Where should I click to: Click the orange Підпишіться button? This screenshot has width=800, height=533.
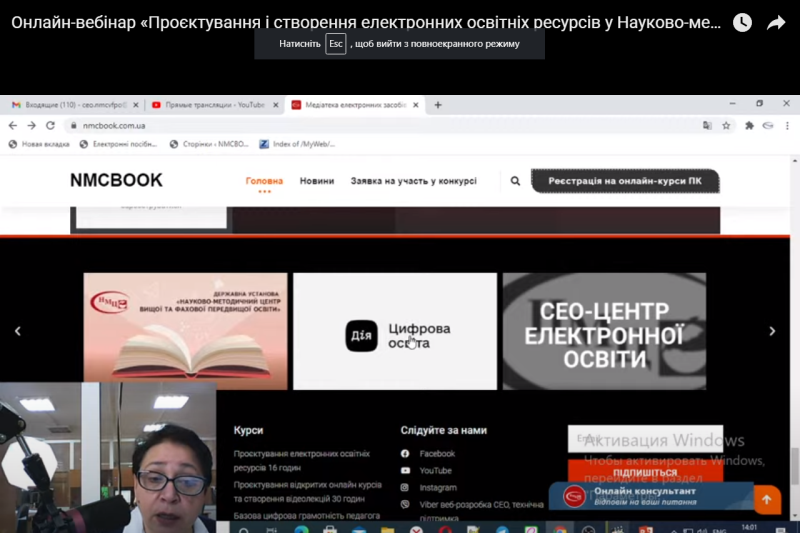click(x=645, y=471)
